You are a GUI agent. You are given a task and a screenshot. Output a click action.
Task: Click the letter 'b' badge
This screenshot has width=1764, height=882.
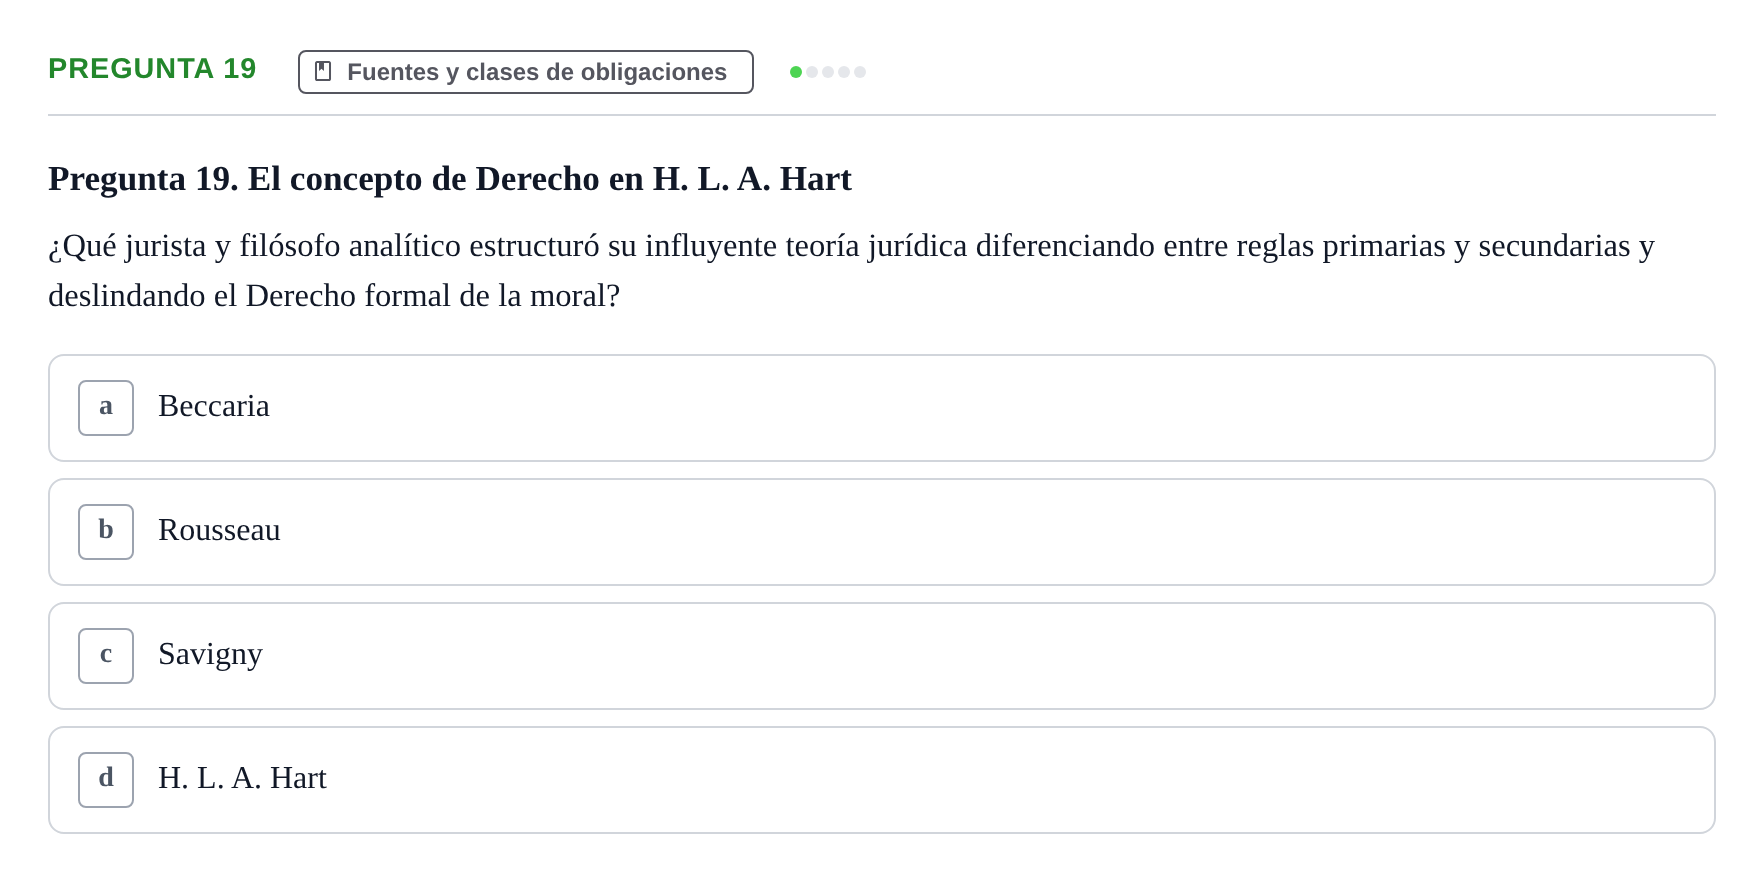pos(106,532)
